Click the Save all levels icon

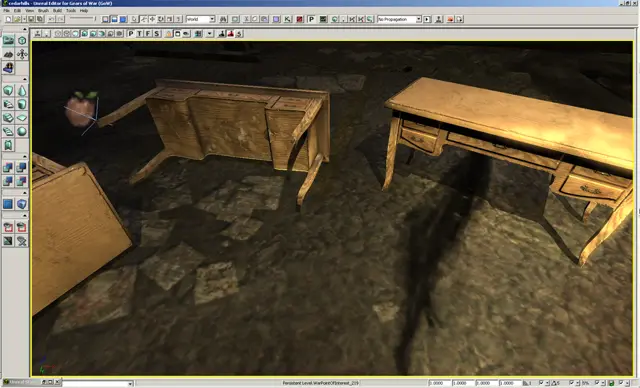pyautogui.click(x=40, y=19)
